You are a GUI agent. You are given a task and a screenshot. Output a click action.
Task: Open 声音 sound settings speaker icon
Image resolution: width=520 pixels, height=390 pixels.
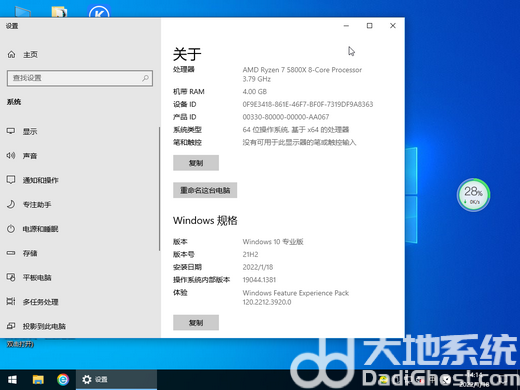tap(11, 155)
